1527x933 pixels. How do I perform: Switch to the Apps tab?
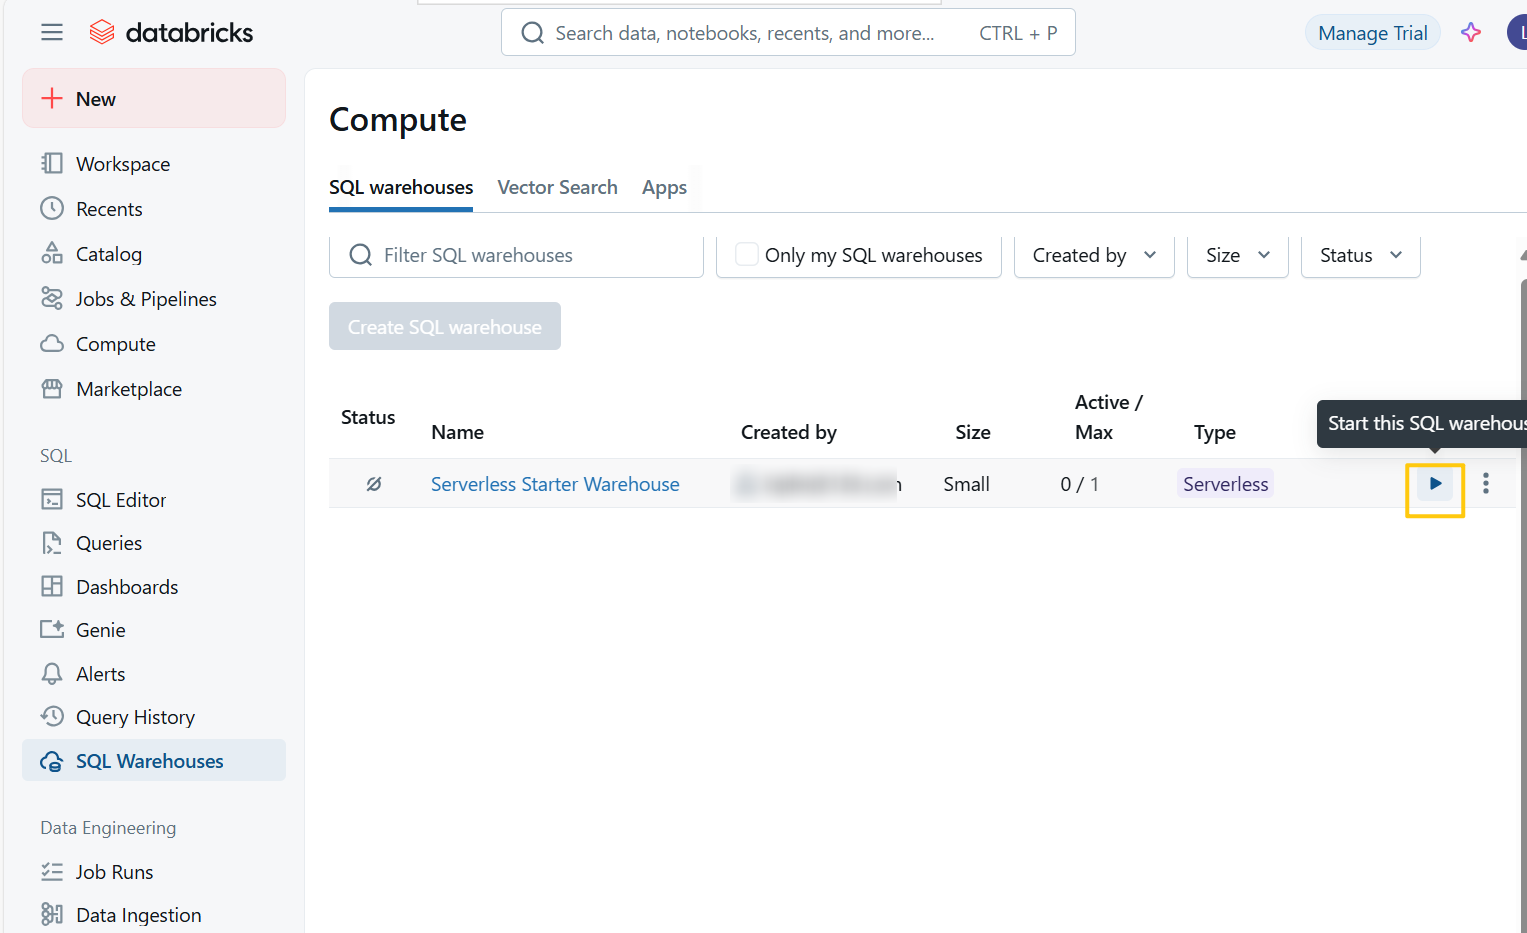click(x=664, y=188)
